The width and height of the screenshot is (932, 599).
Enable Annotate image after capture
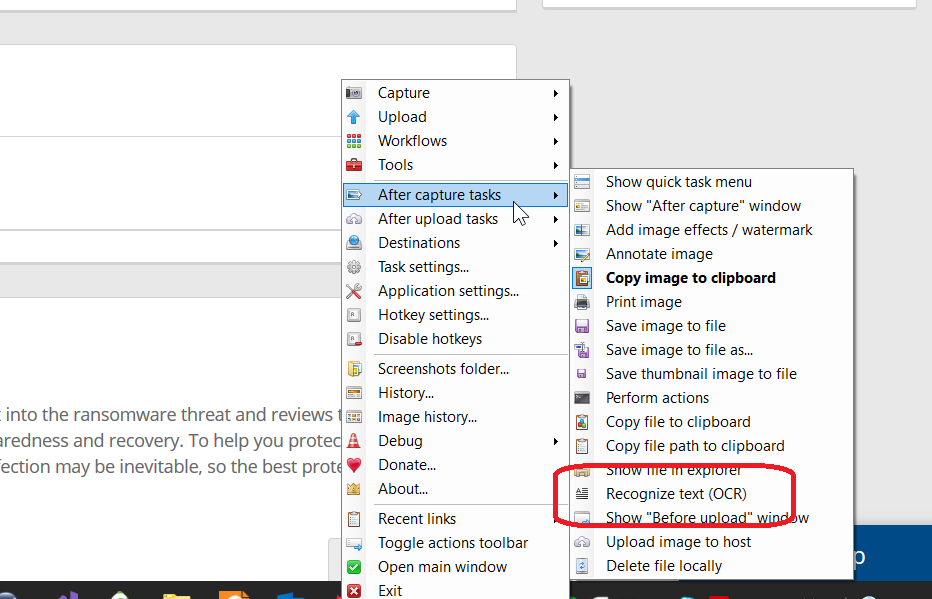pyautogui.click(x=711, y=254)
